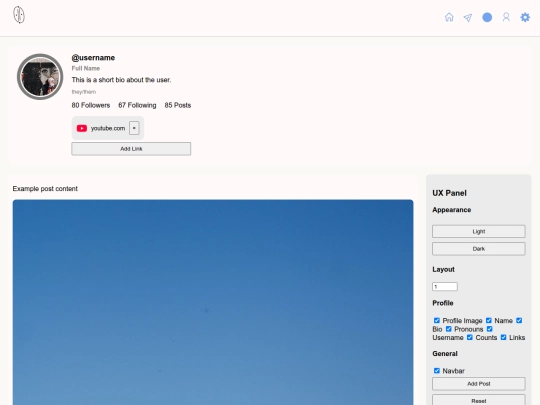Viewport: 540px width, 405px height.
Task: Toggle the Username checkbox after the Pronouns label
Action: pos(489,329)
